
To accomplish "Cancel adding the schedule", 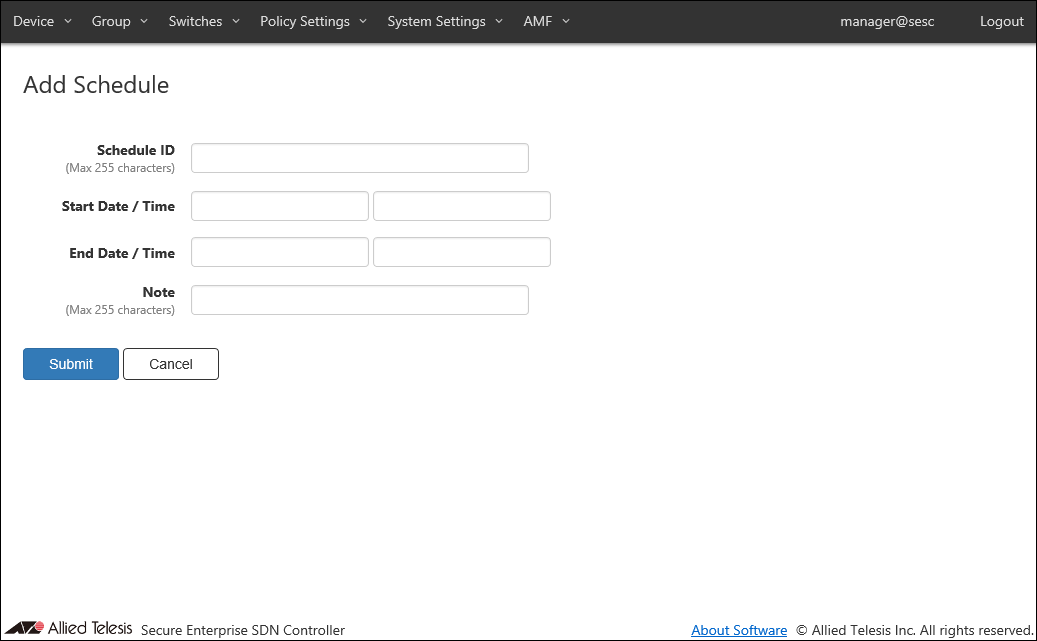I will (x=170, y=364).
